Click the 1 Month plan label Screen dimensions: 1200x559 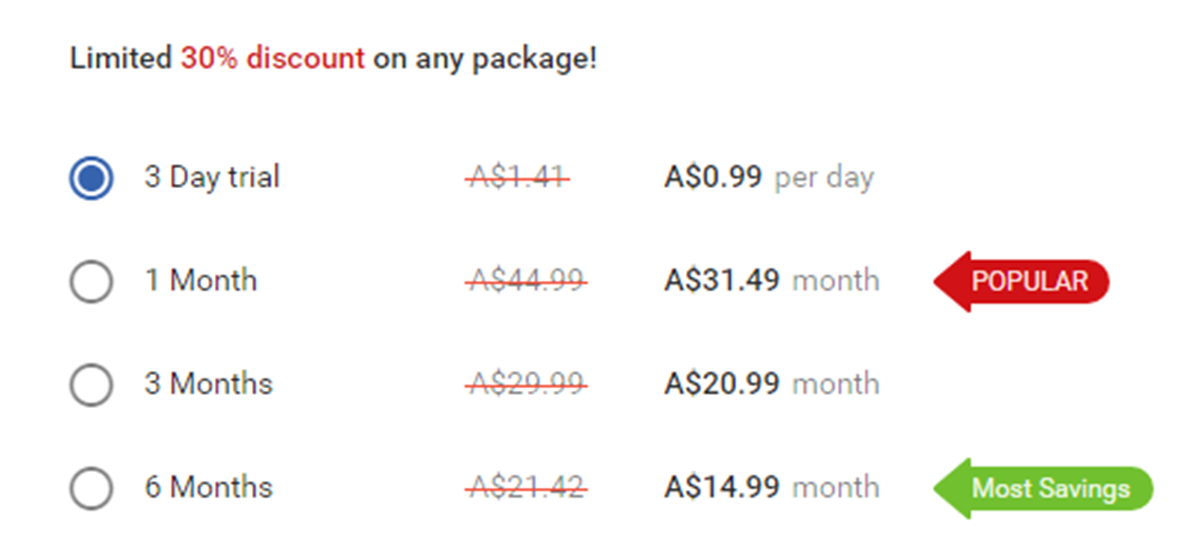click(200, 280)
